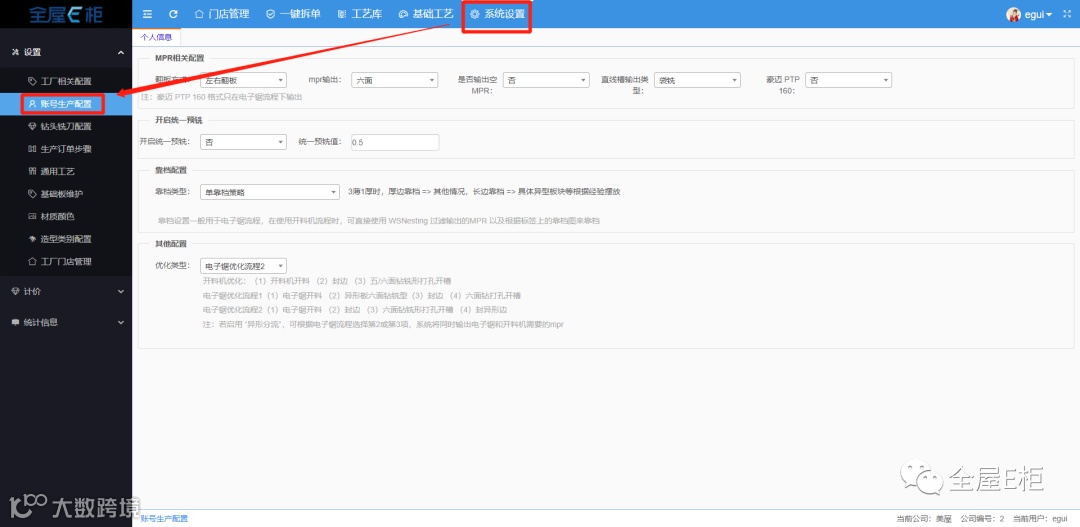Click the note starting 注：若启用 '异形分流'
The image size is (1080, 527).
(x=383, y=324)
